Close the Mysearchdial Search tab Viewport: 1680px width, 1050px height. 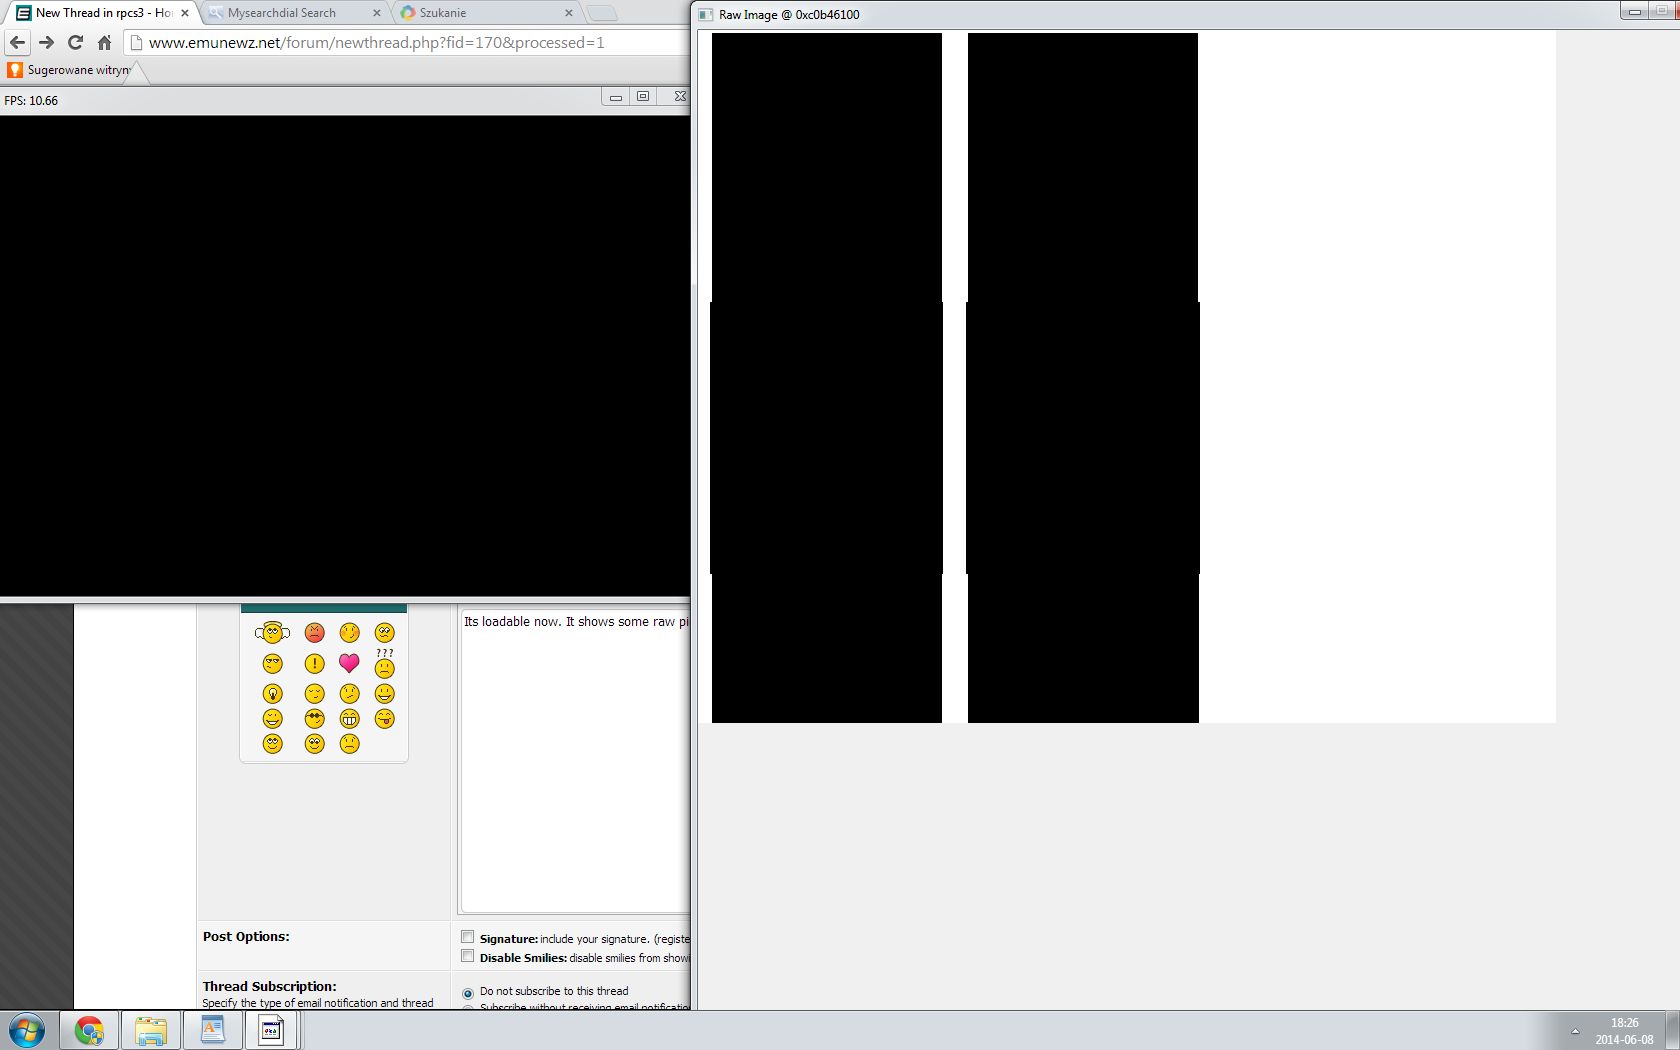click(x=377, y=13)
